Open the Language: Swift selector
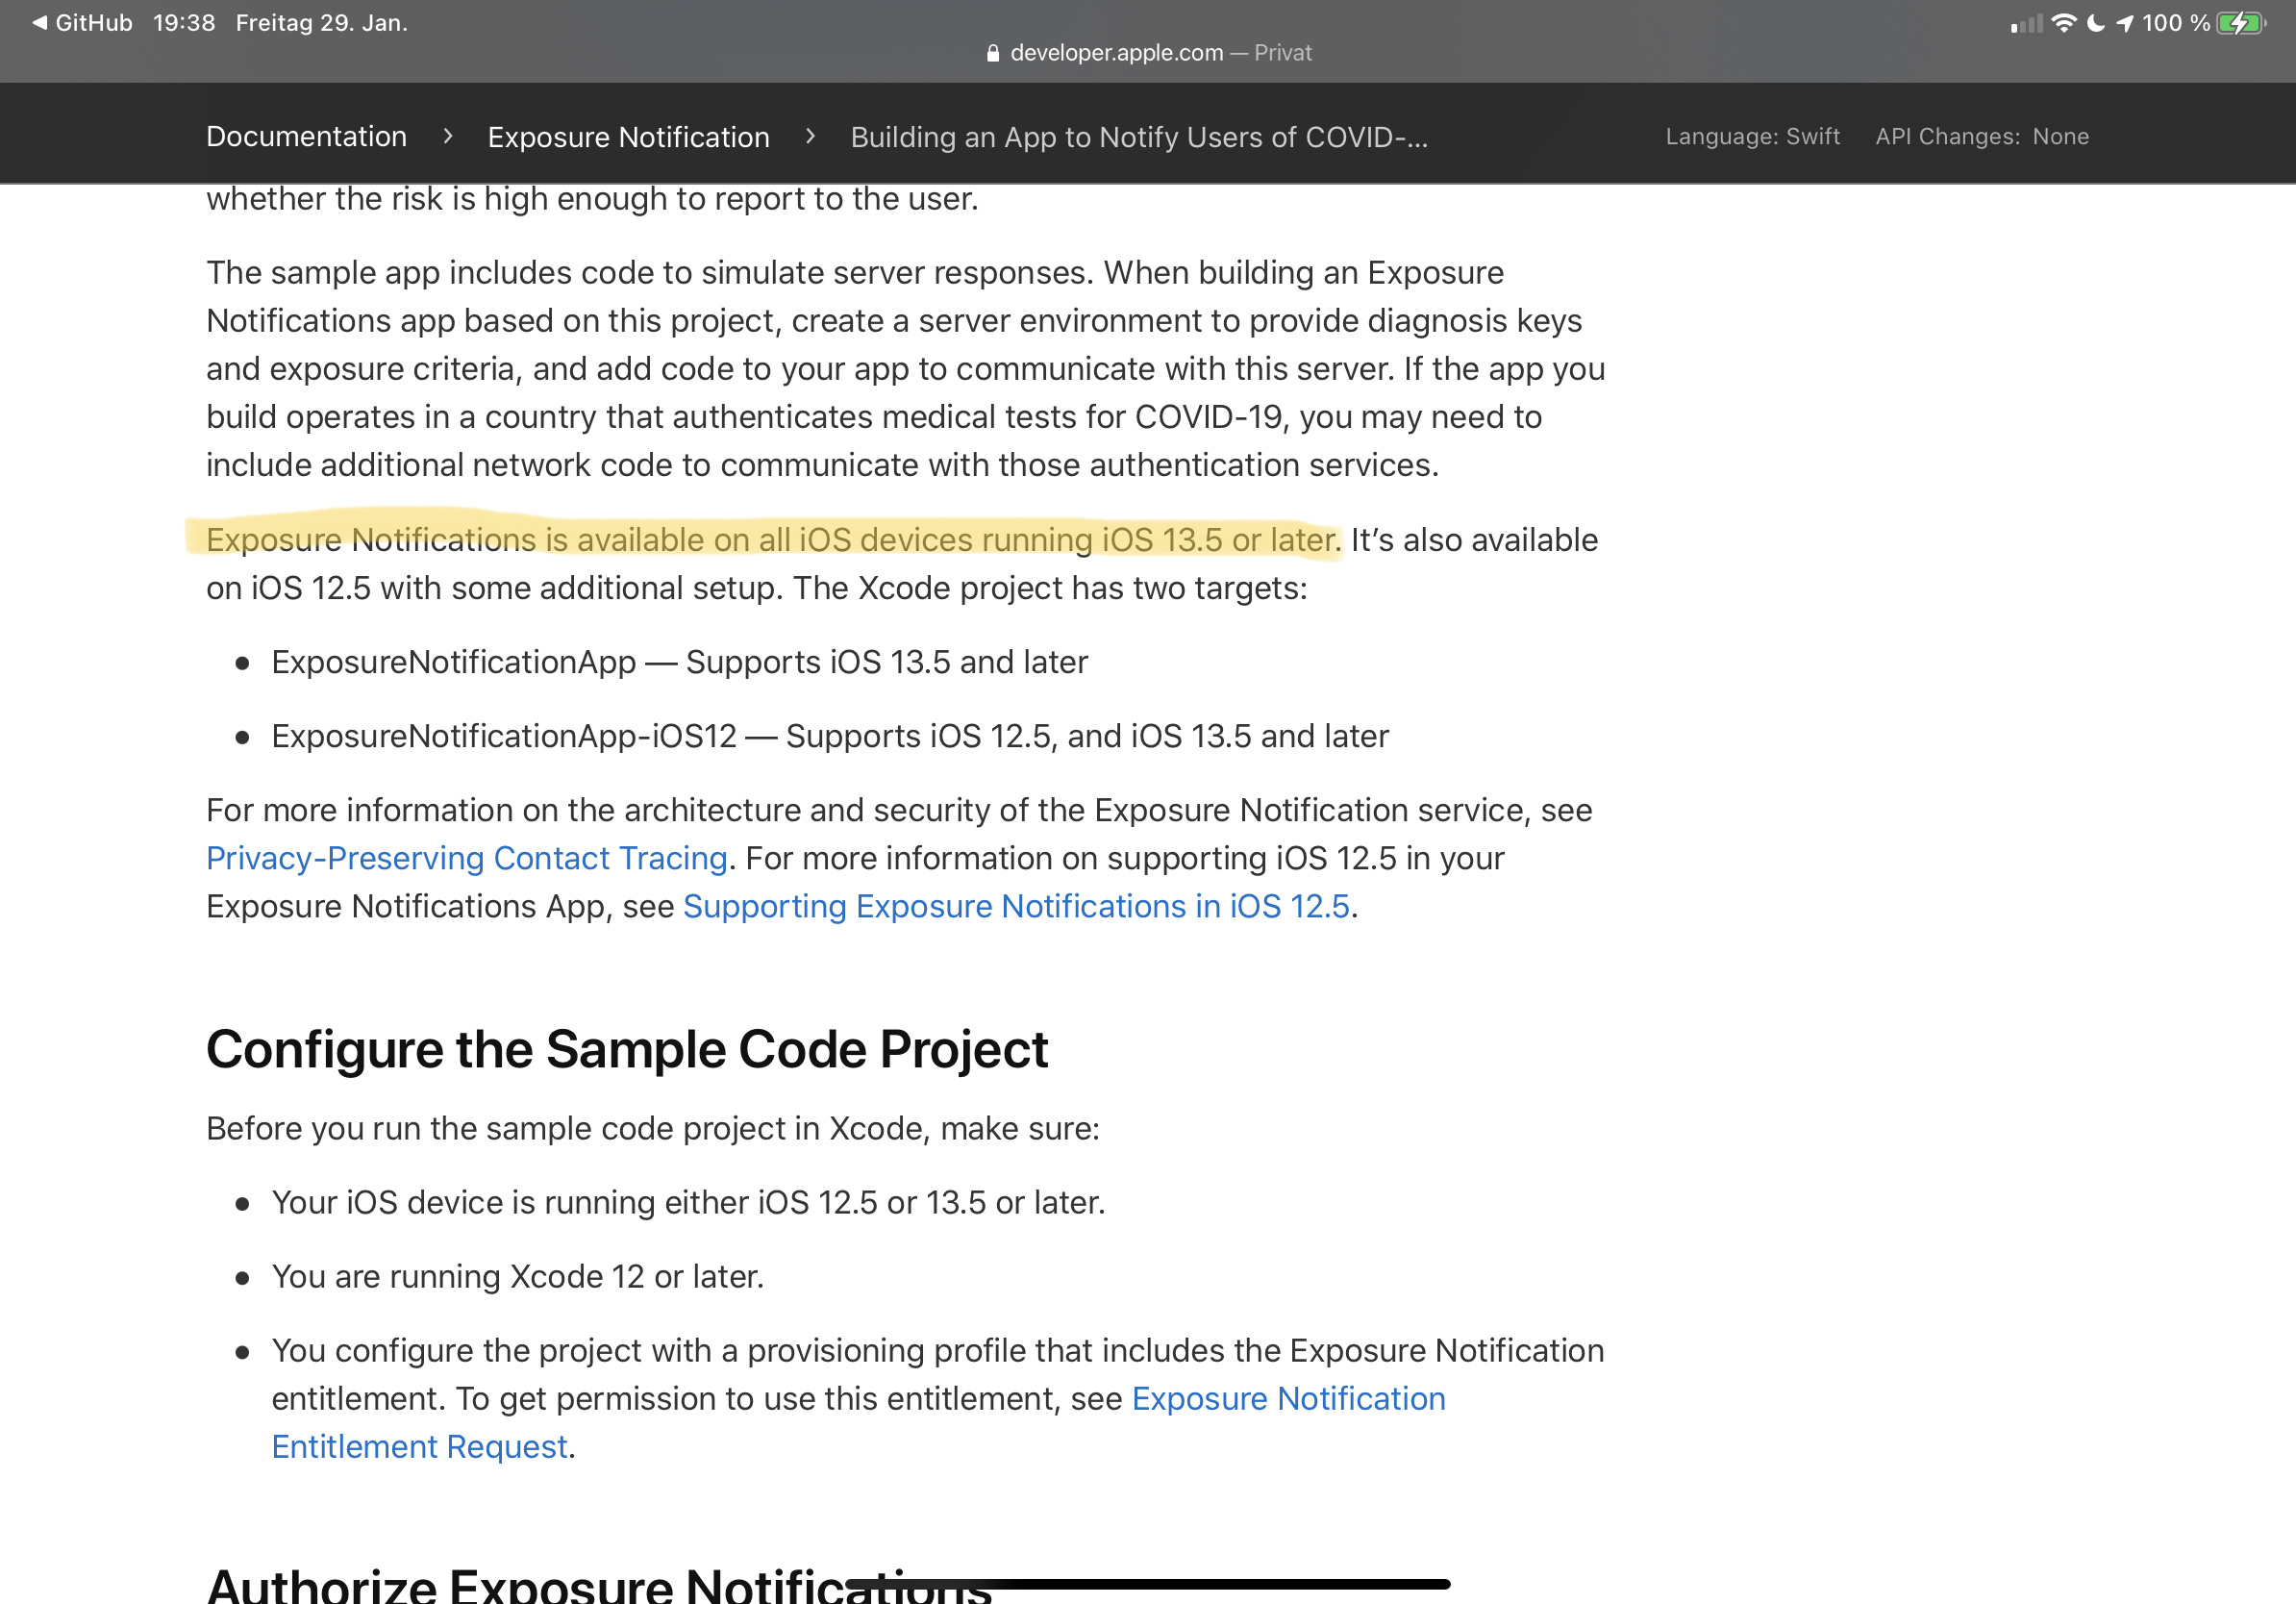 click(x=1752, y=136)
